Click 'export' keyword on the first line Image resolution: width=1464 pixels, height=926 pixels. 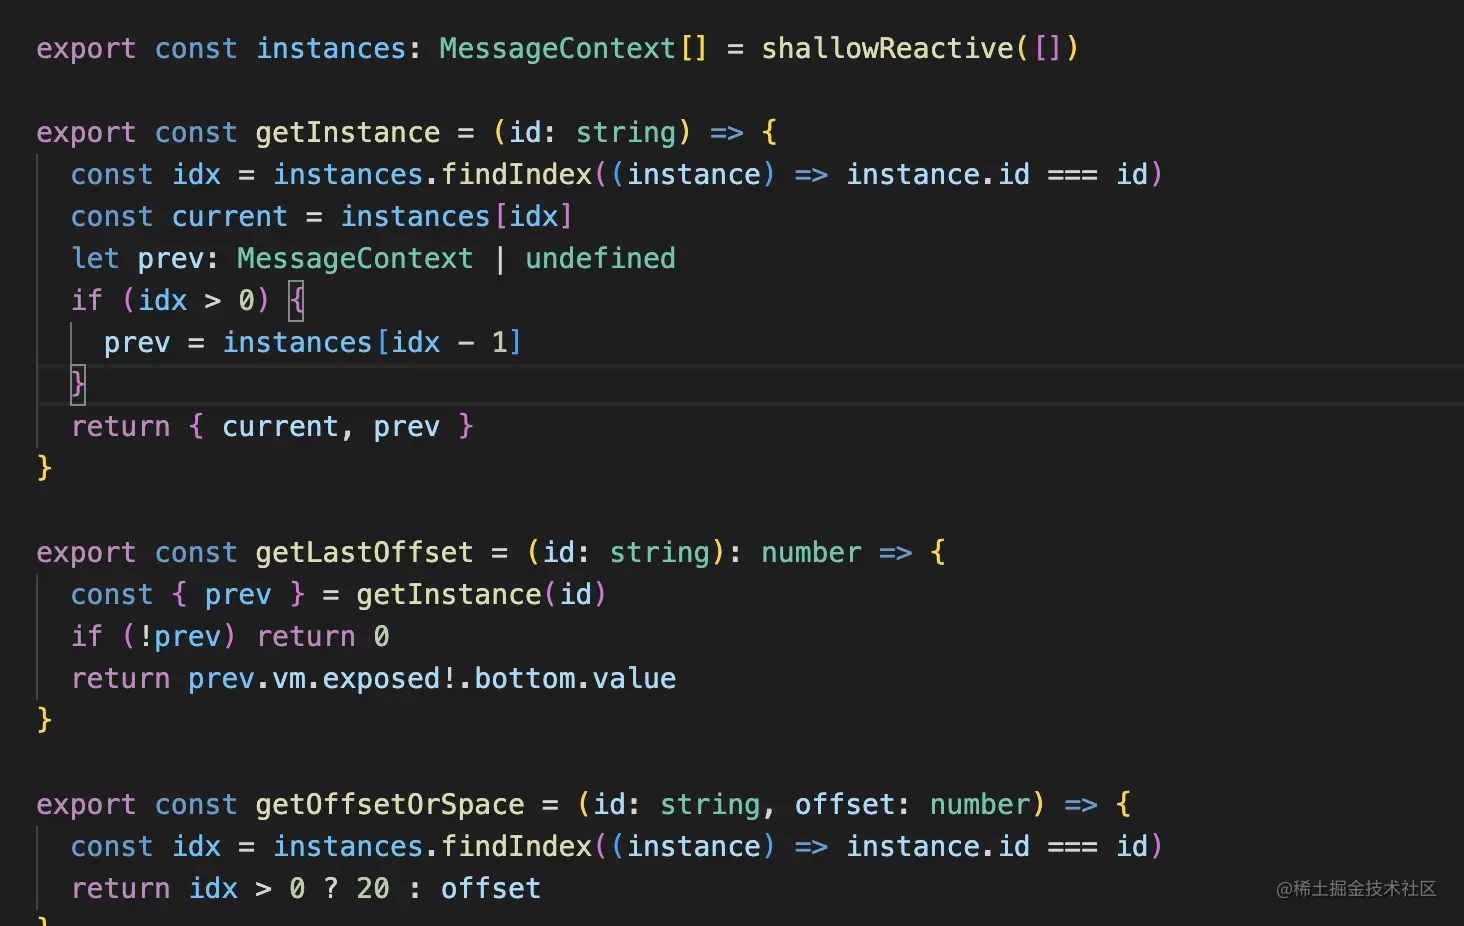coord(86,48)
